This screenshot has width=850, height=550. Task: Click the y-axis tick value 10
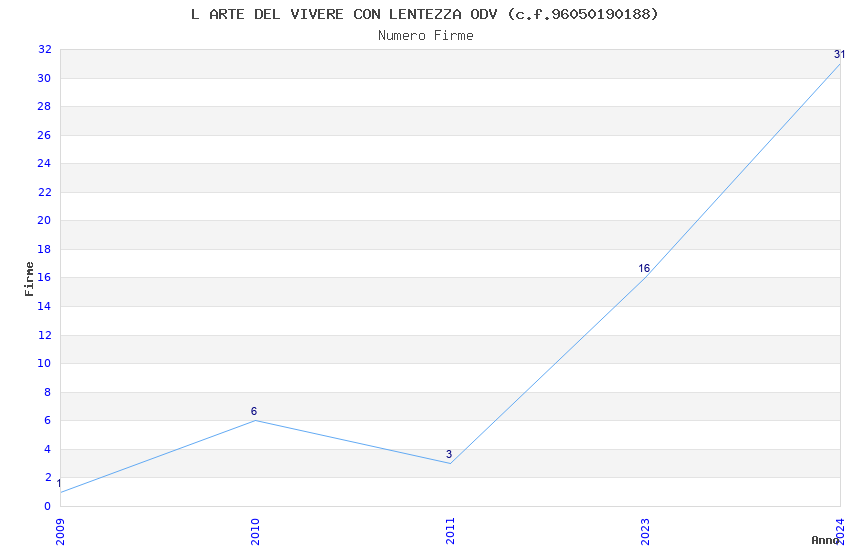[44, 363]
